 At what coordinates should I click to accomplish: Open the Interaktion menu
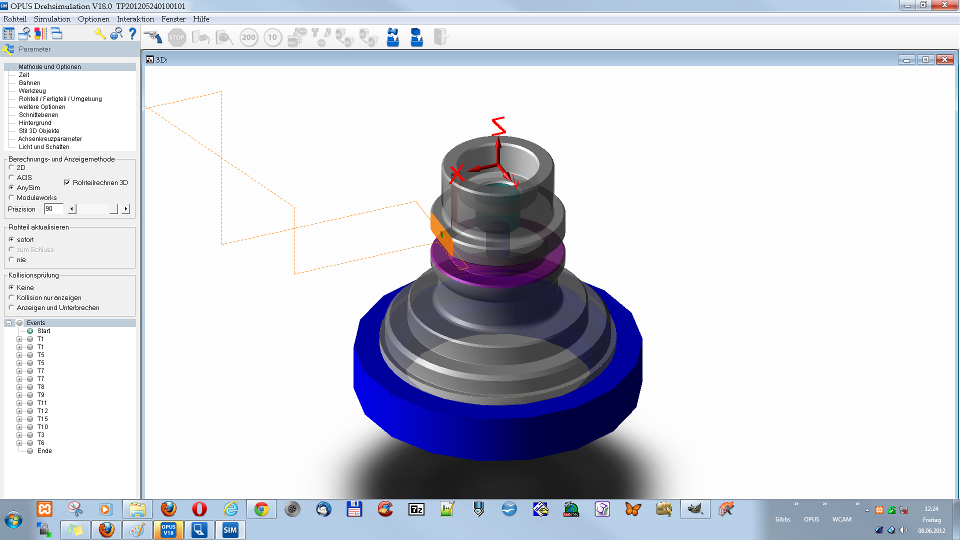tap(135, 19)
